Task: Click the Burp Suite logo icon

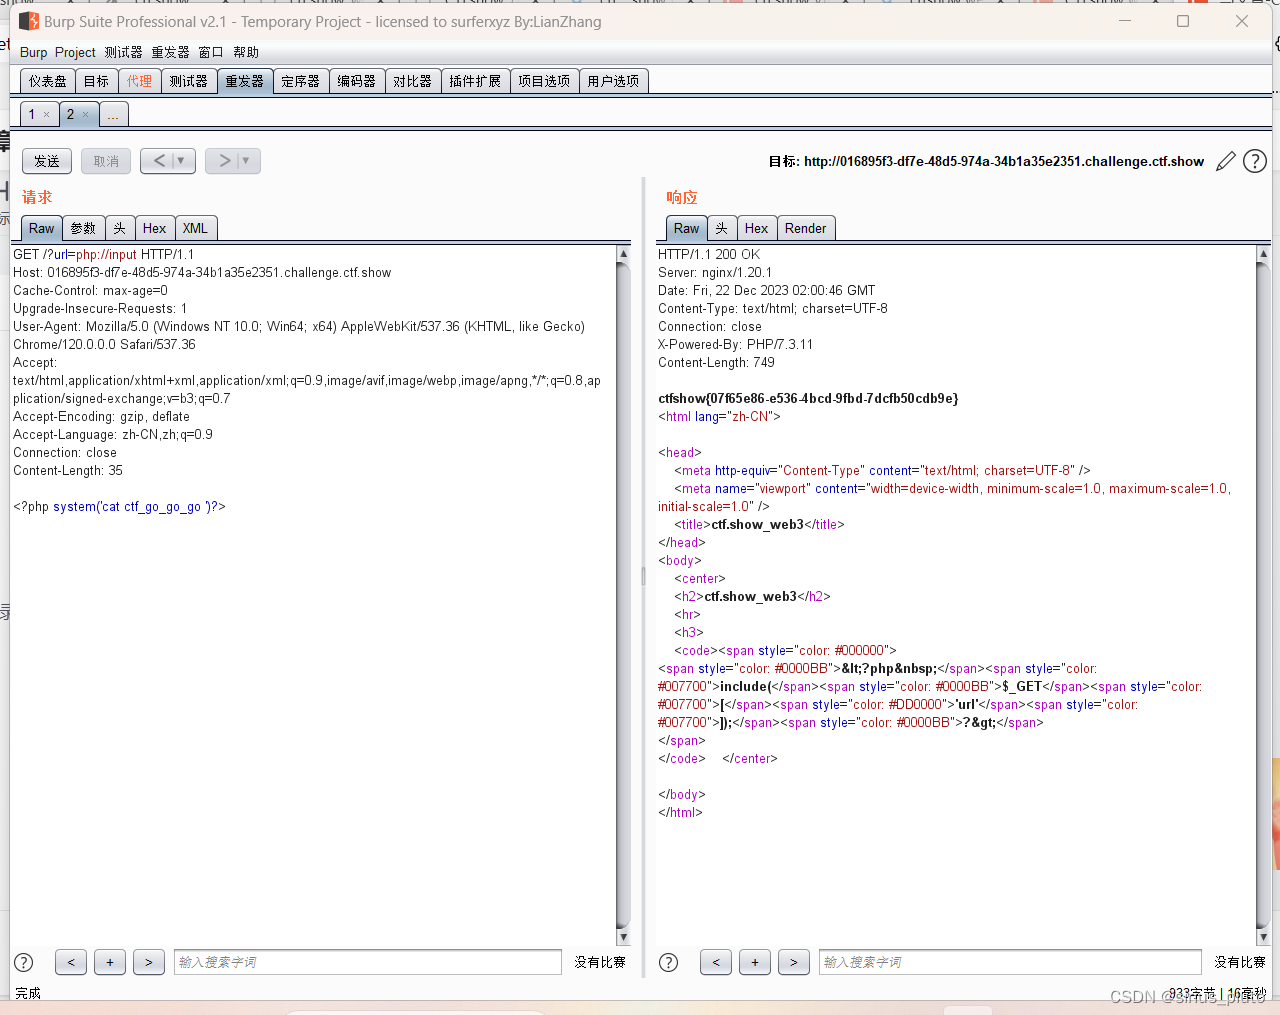Action: coord(29,21)
